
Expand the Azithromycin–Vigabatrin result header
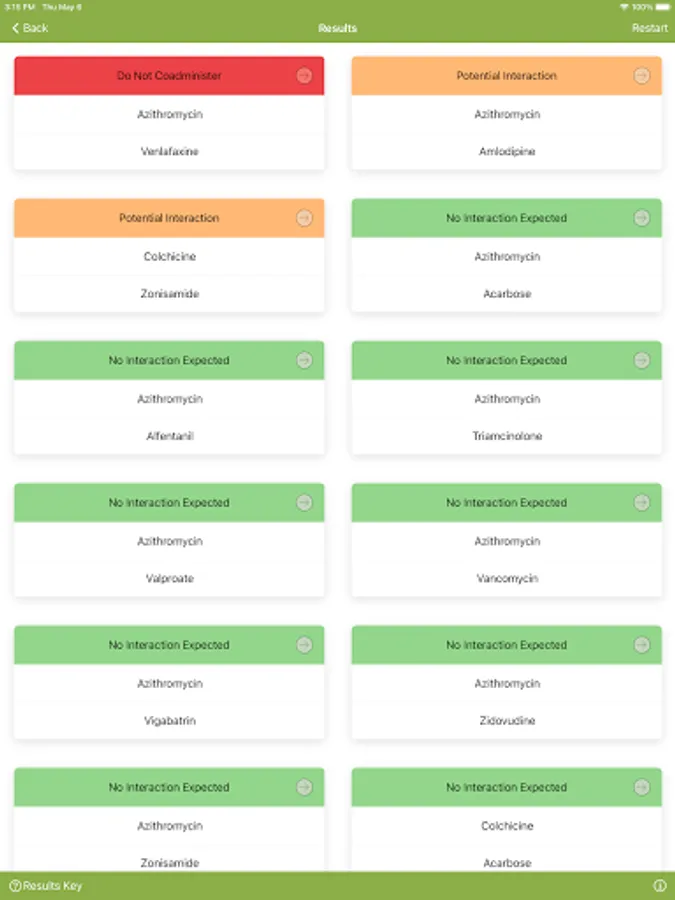click(x=169, y=645)
